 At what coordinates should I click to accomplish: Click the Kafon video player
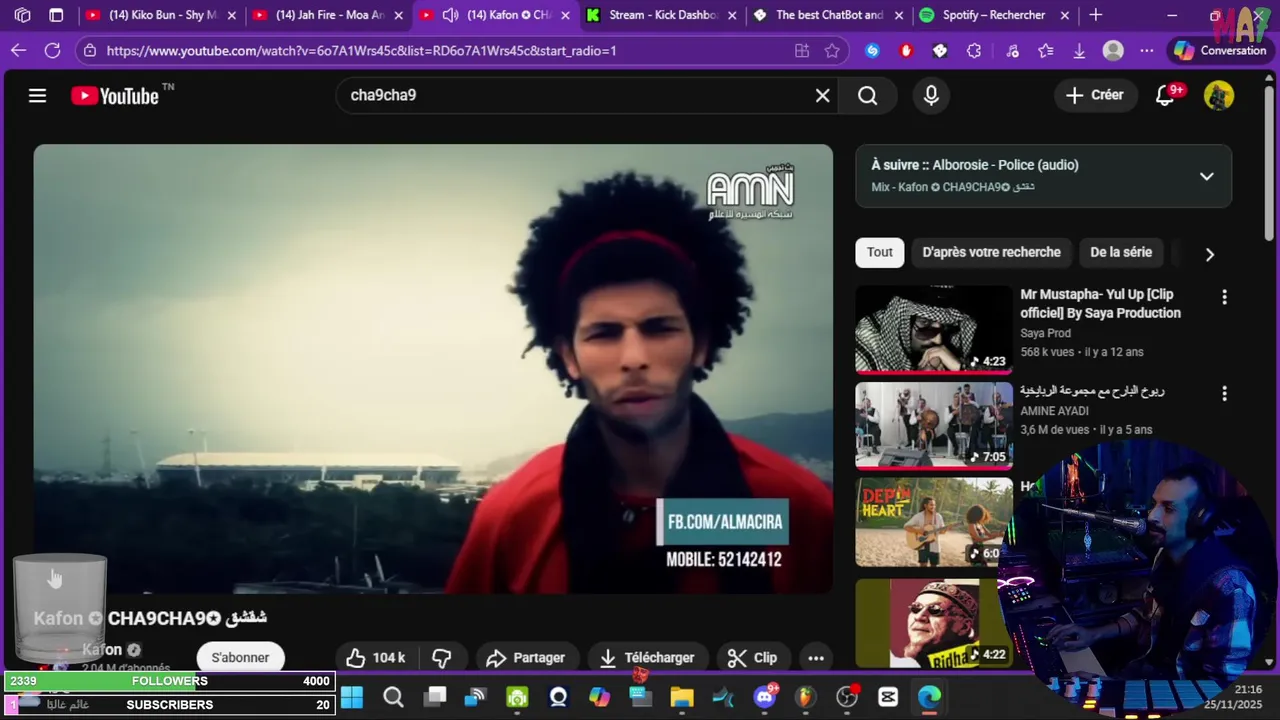433,369
